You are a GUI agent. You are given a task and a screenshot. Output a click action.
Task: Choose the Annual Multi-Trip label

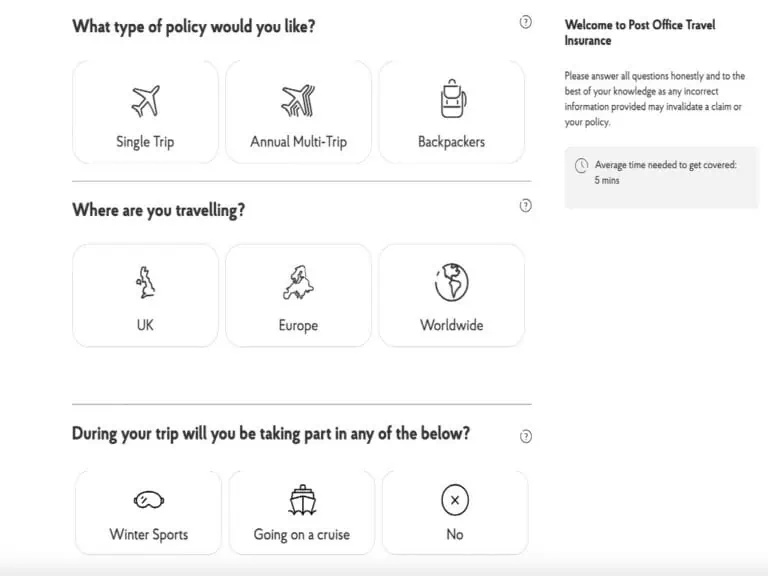point(298,142)
